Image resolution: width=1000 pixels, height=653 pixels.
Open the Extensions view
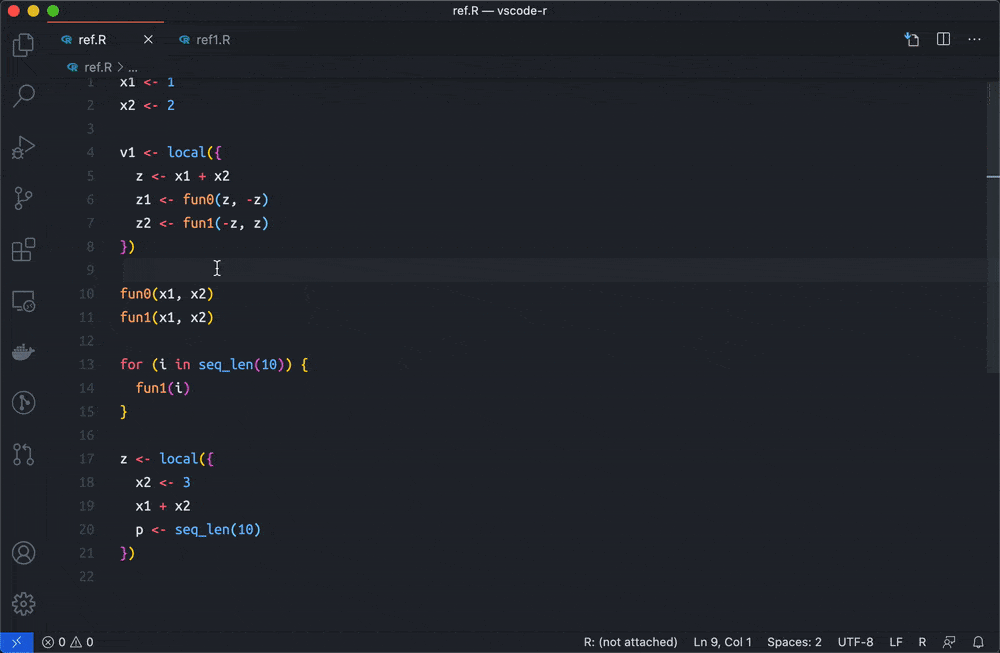[x=24, y=249]
